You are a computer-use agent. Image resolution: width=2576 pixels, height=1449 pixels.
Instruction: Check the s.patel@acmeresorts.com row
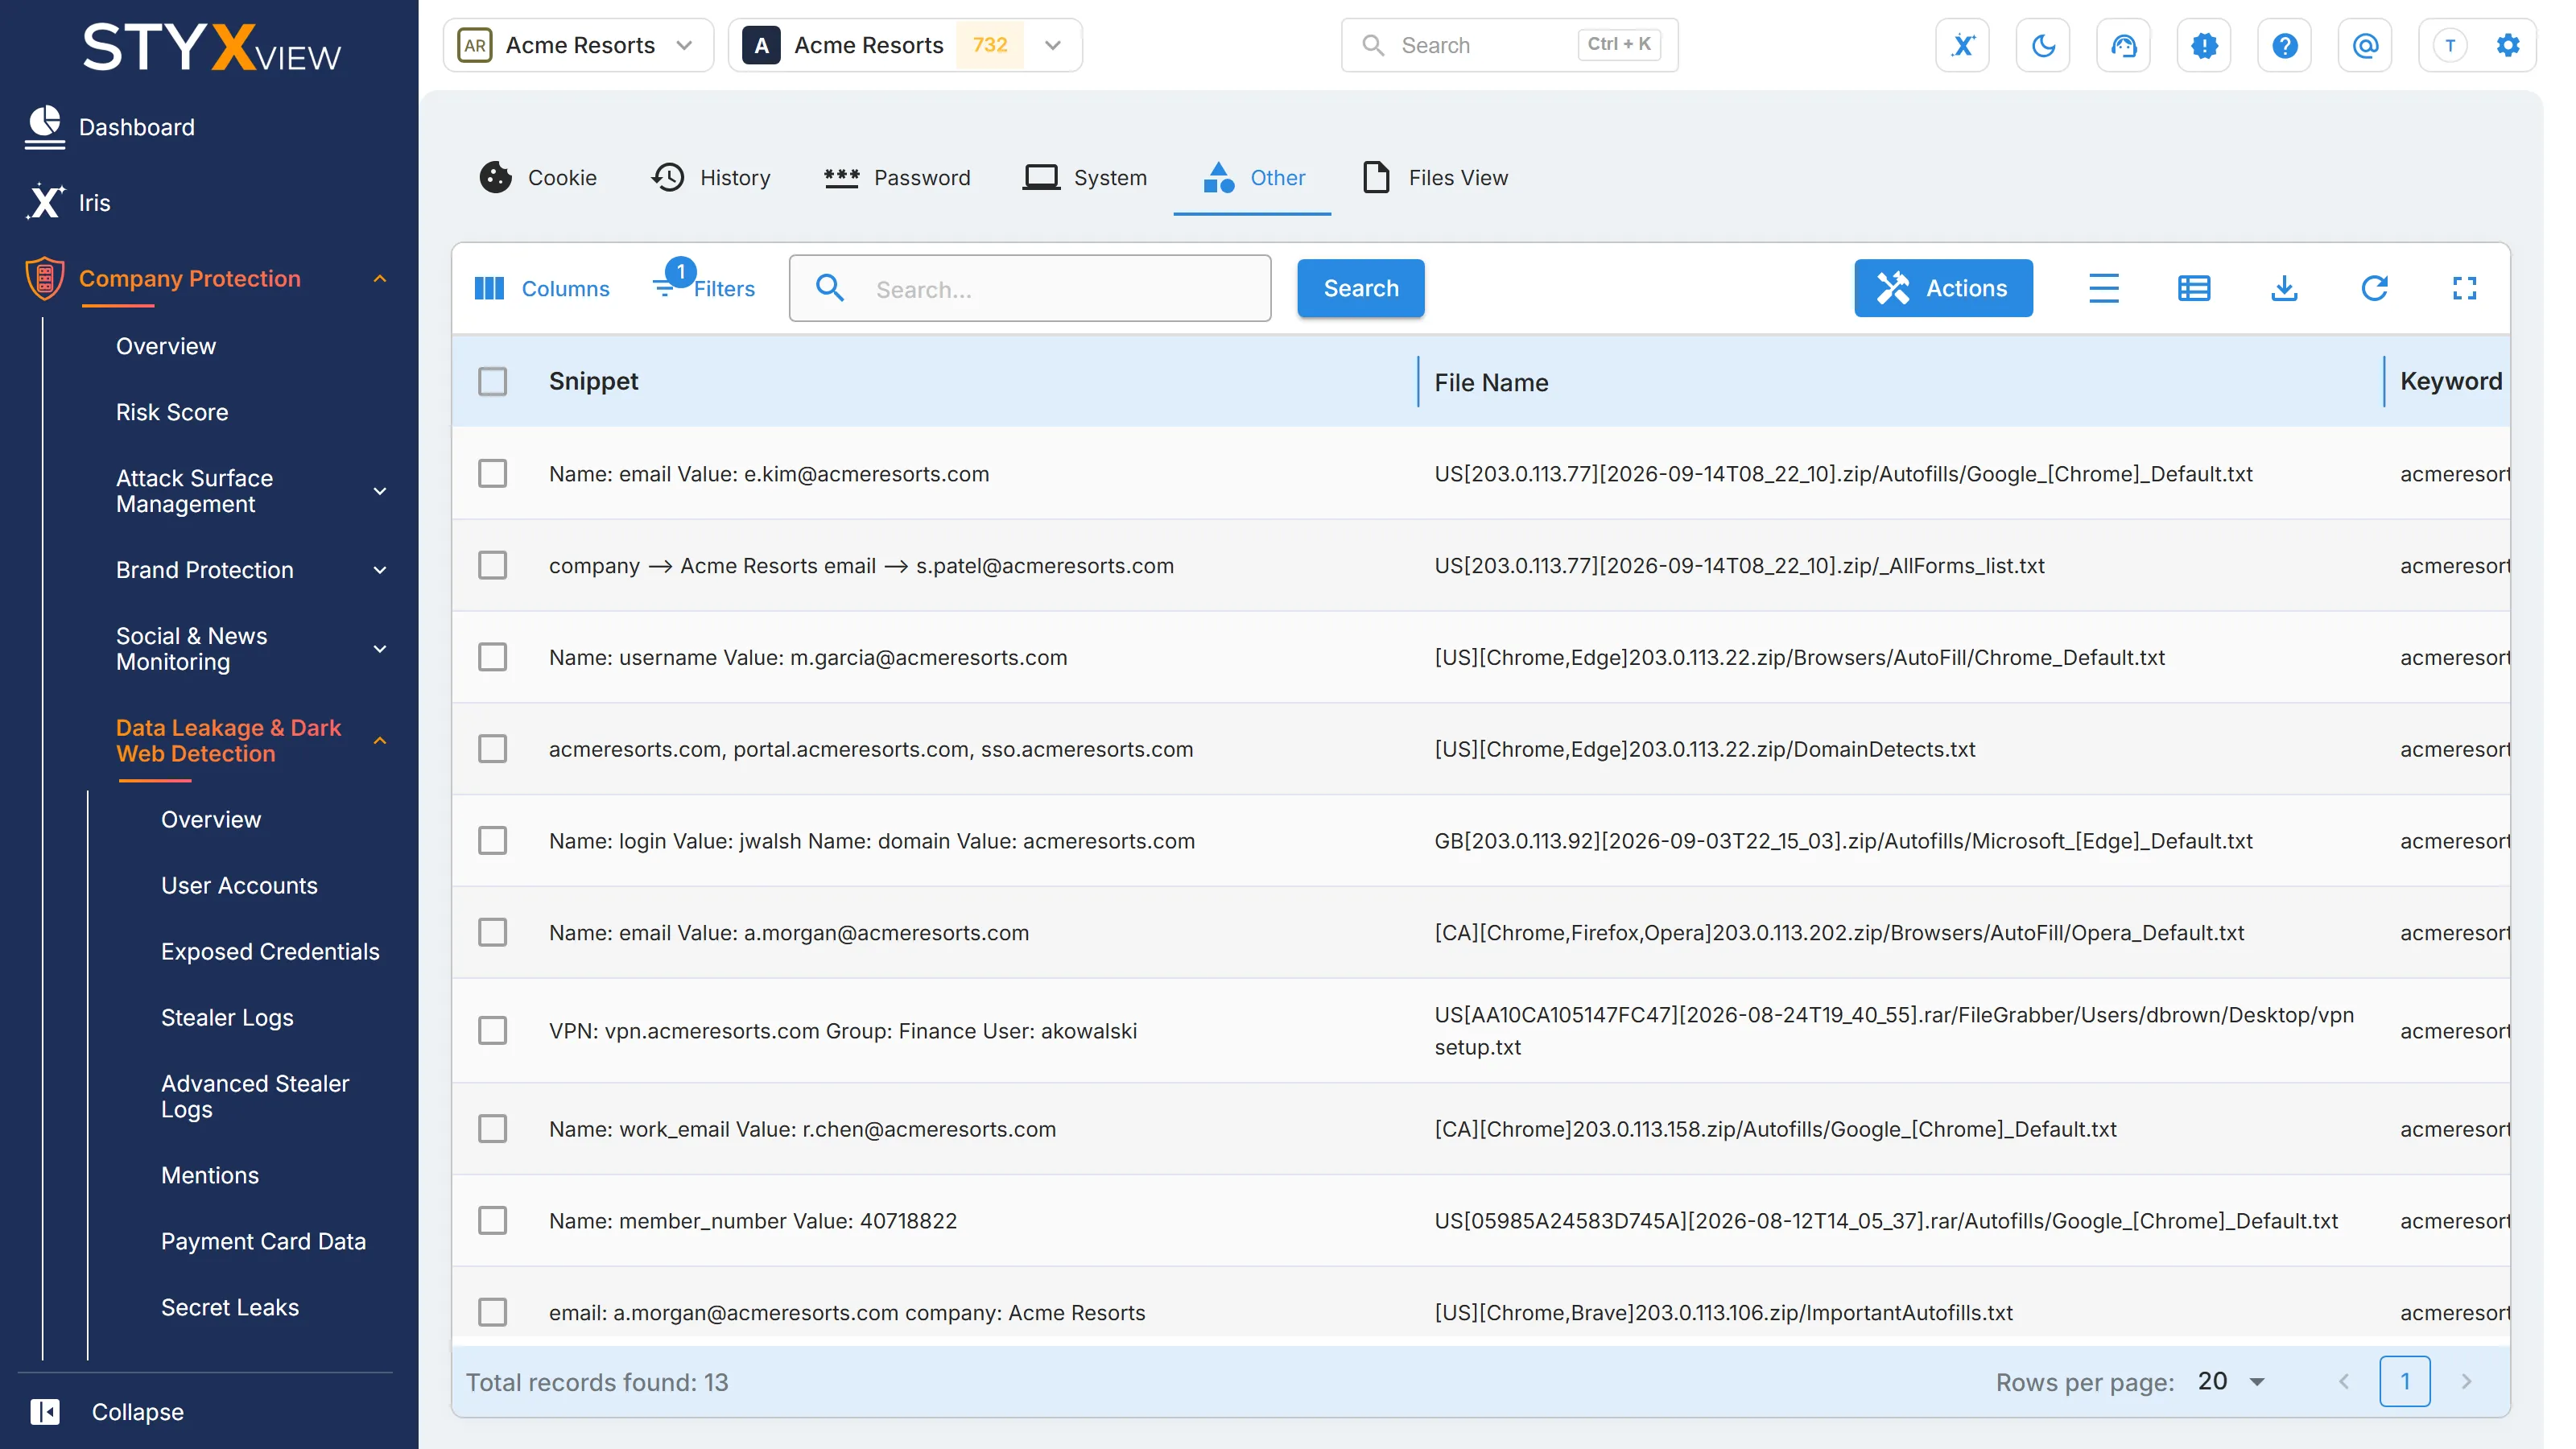coord(492,565)
